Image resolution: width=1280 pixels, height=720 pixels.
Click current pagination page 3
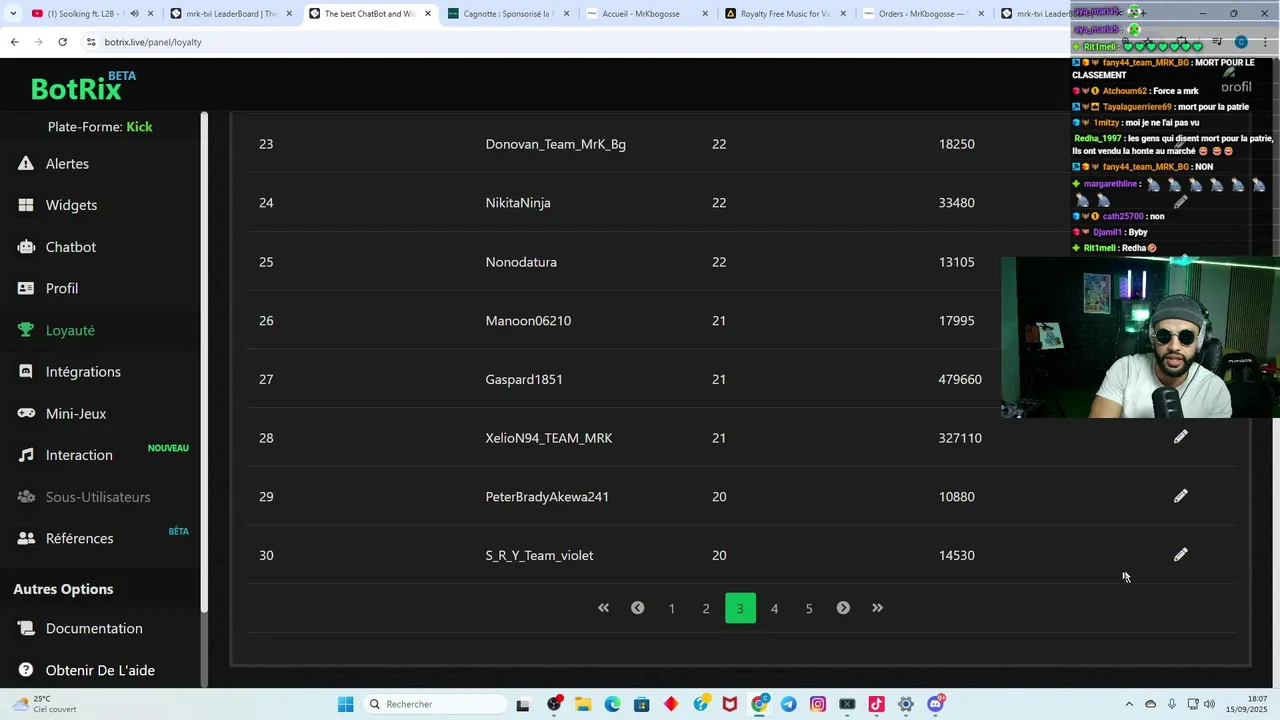pyautogui.click(x=740, y=608)
